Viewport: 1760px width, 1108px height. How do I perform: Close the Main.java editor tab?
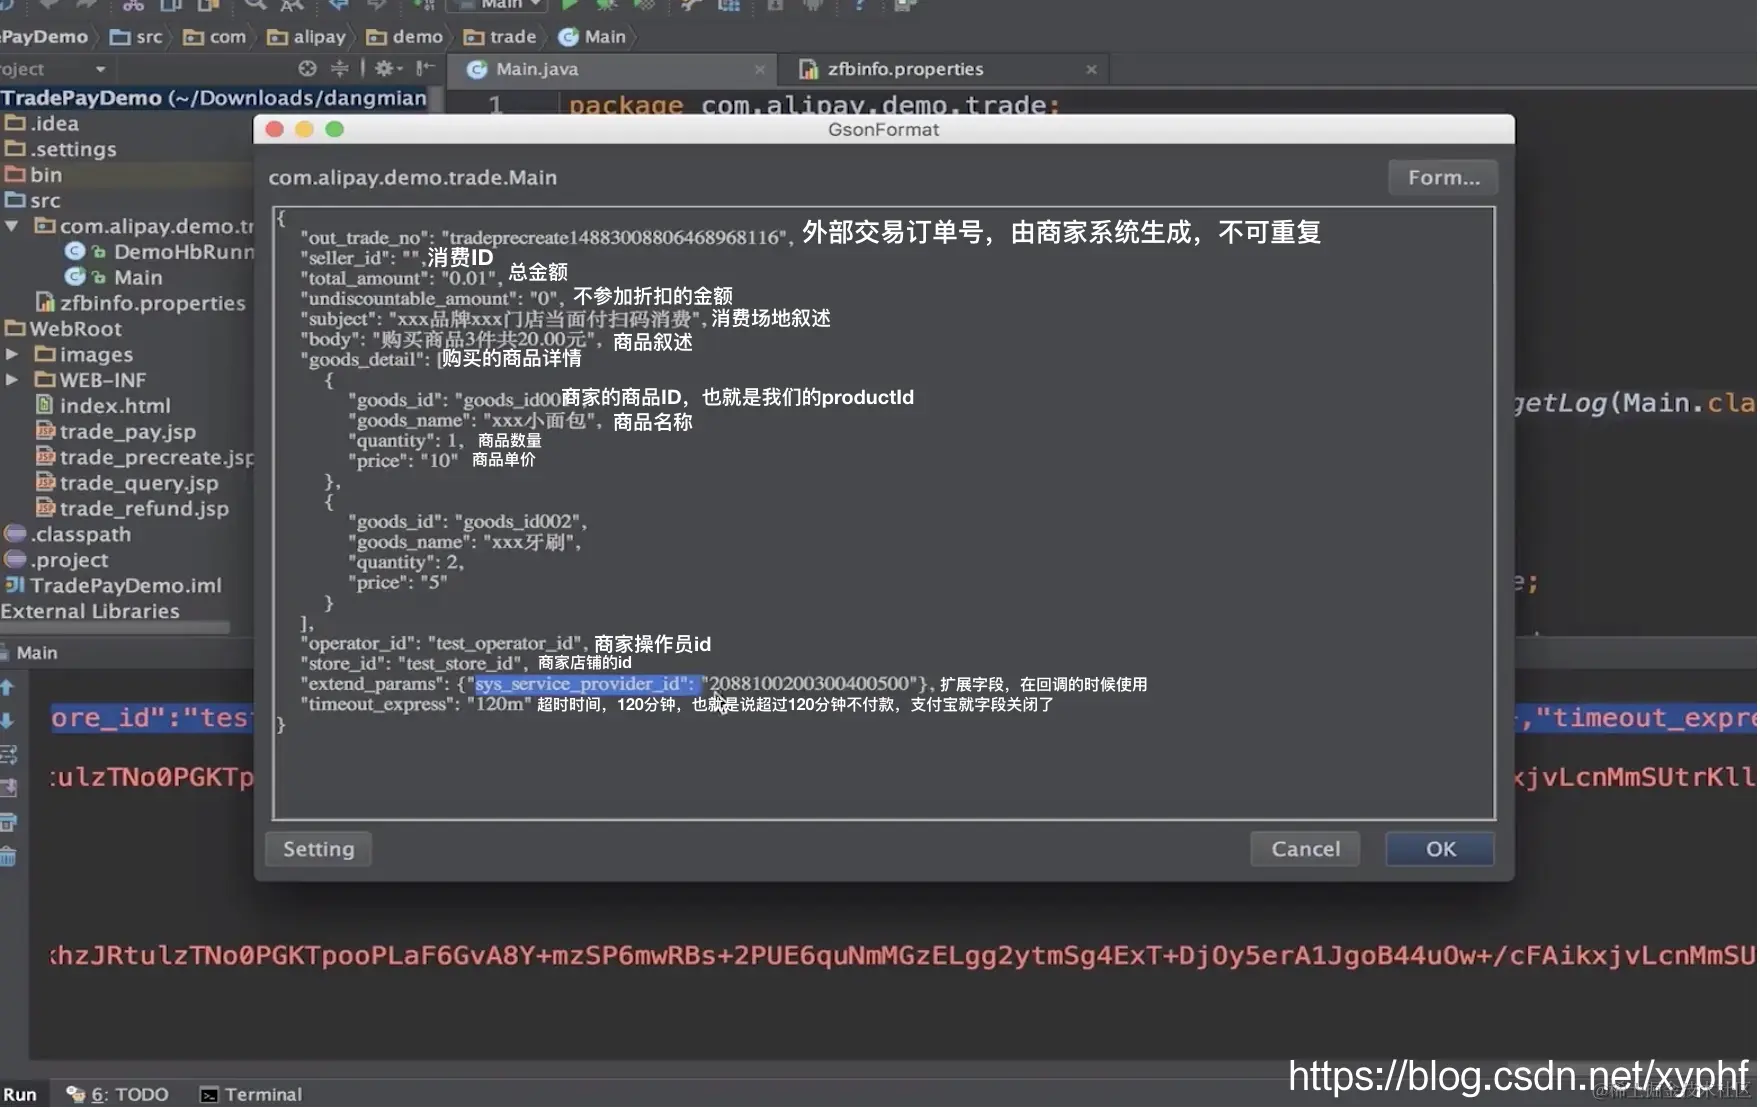coord(759,69)
